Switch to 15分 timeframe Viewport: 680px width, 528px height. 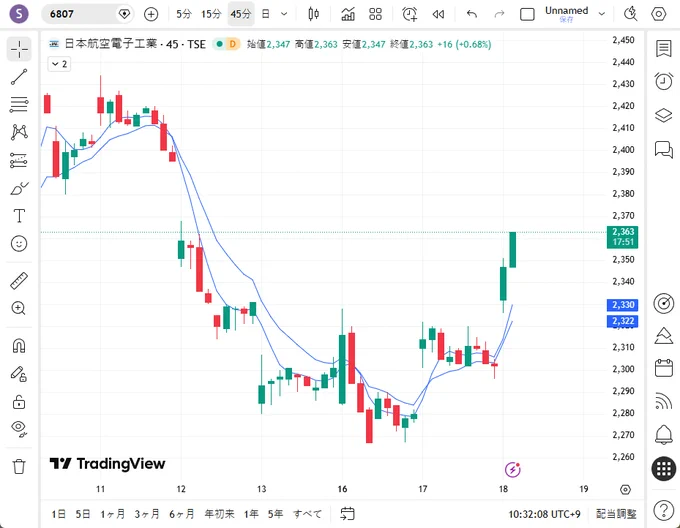(x=211, y=14)
